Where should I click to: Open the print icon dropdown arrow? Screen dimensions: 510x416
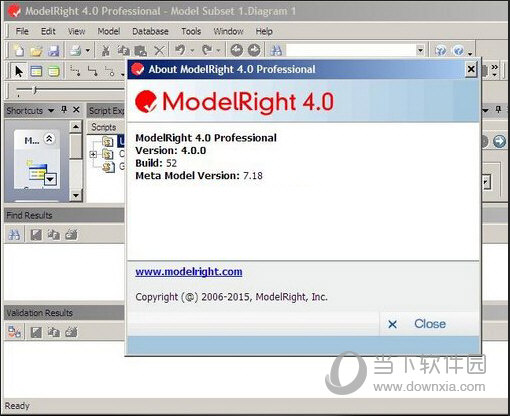88,51
